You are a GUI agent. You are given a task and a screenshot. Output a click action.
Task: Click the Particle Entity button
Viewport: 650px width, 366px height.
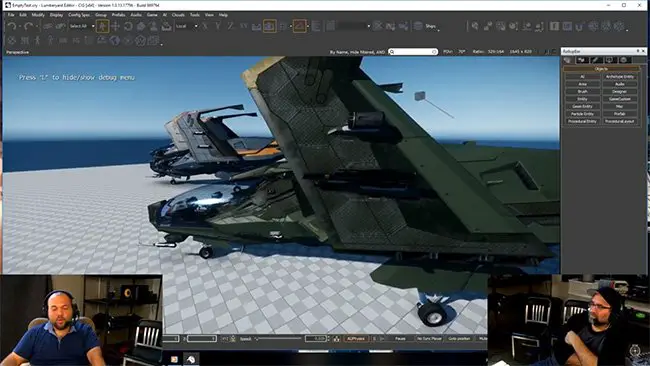[582, 114]
